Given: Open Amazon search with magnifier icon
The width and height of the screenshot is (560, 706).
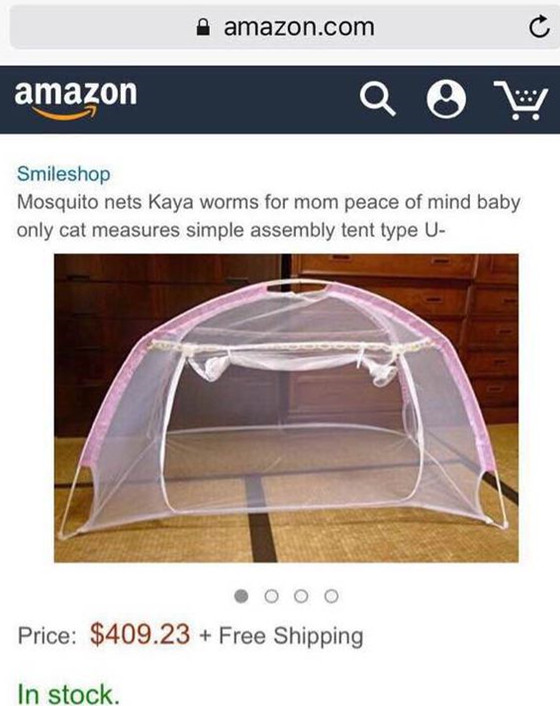Looking at the screenshot, I should (x=377, y=99).
